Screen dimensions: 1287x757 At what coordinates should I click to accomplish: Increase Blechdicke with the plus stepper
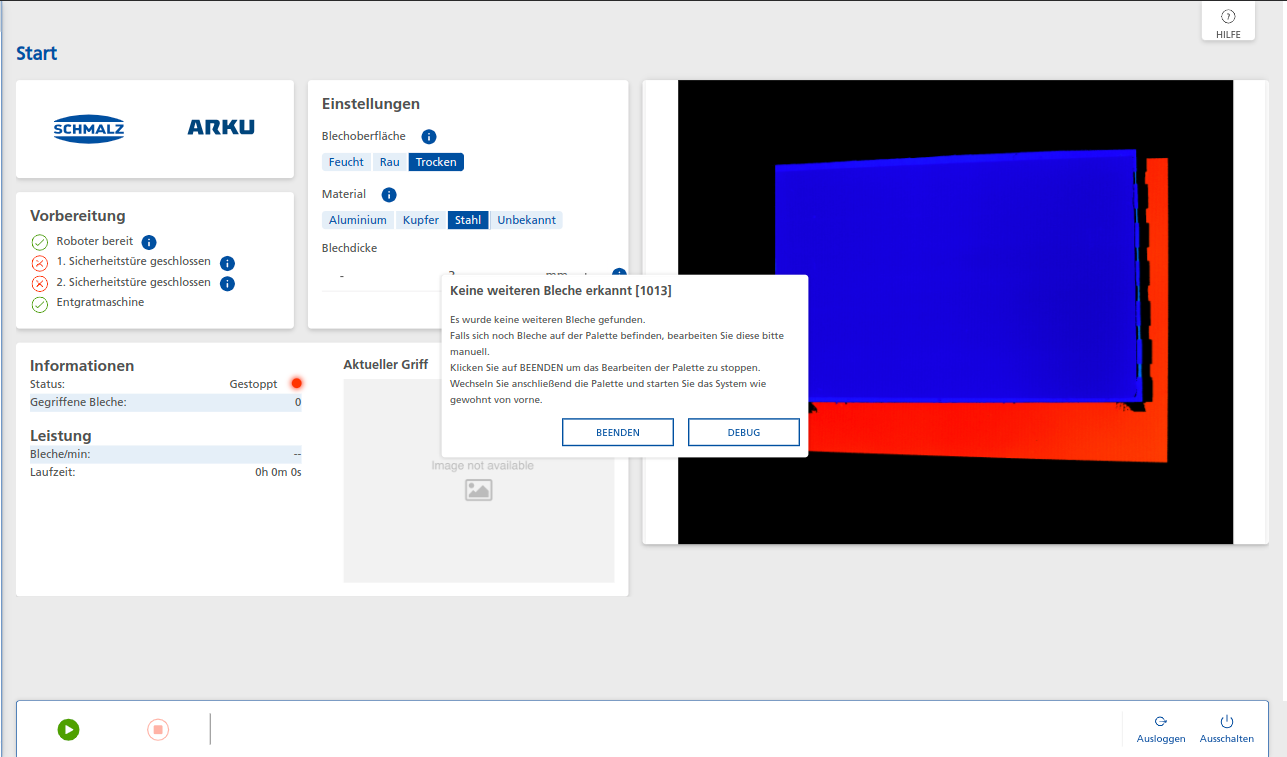pyautogui.click(x=585, y=275)
